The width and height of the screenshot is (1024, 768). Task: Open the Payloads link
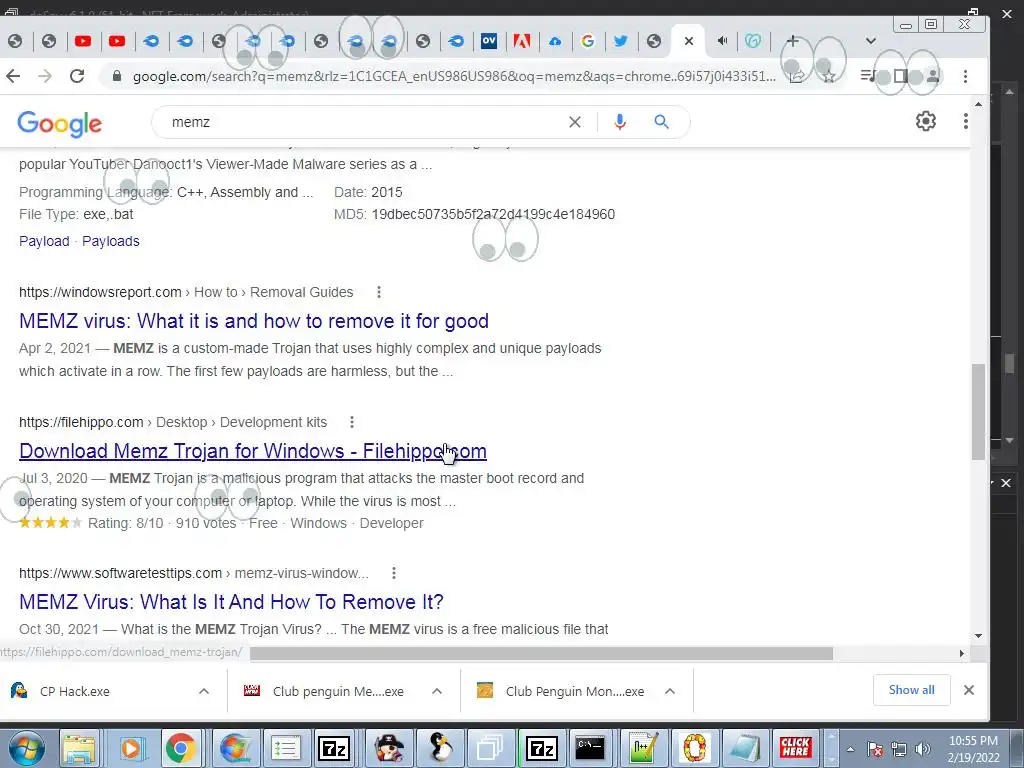[x=111, y=241]
